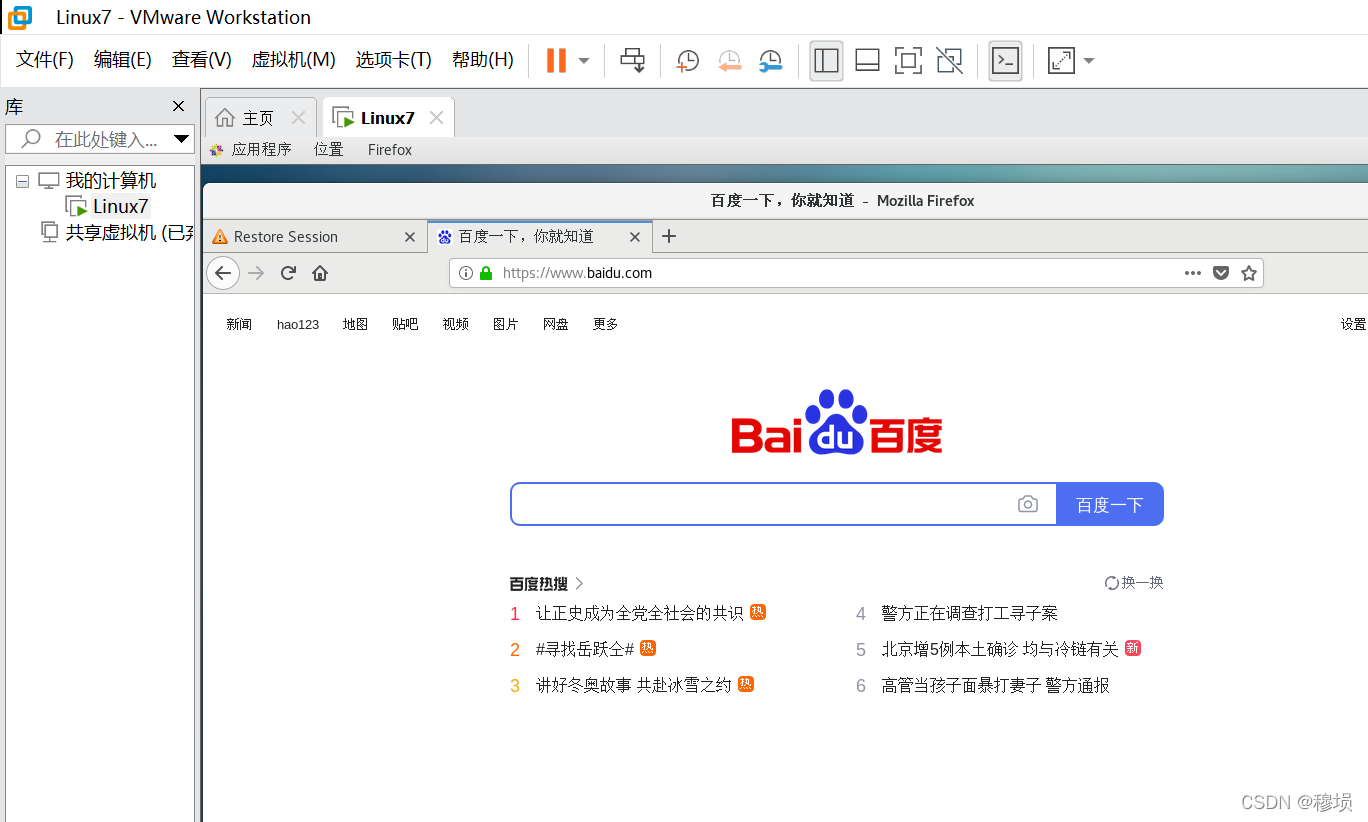Close the Restore Session tab

click(409, 237)
